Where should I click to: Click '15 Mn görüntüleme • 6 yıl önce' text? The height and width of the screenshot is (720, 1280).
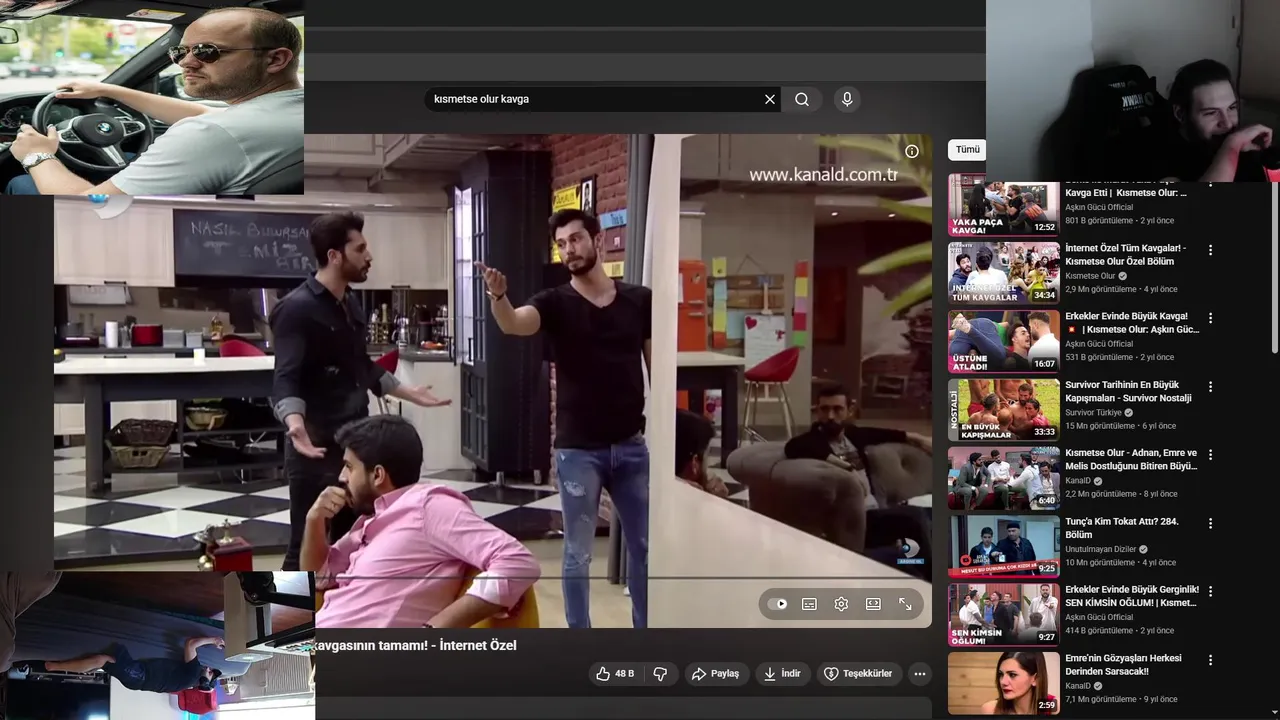(x=1121, y=426)
